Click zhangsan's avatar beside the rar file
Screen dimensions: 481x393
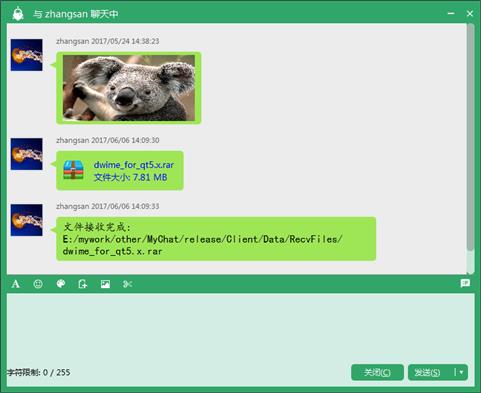27,154
